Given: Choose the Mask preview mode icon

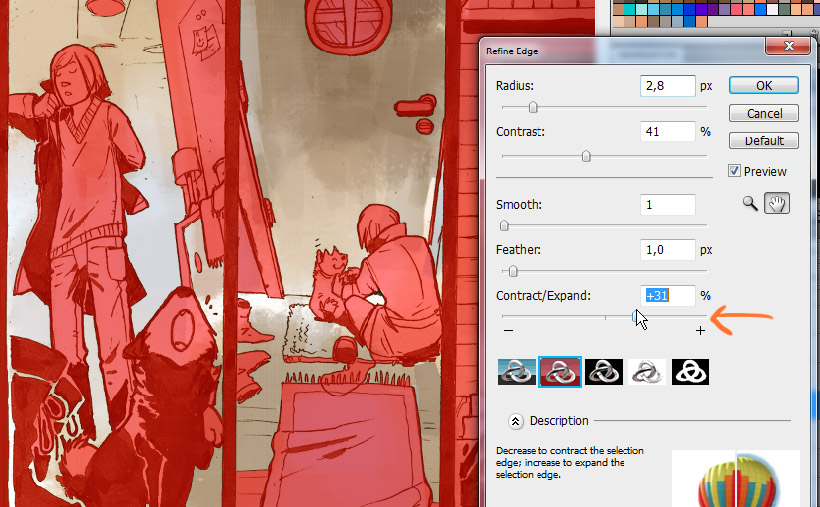Looking at the screenshot, I should (690, 372).
